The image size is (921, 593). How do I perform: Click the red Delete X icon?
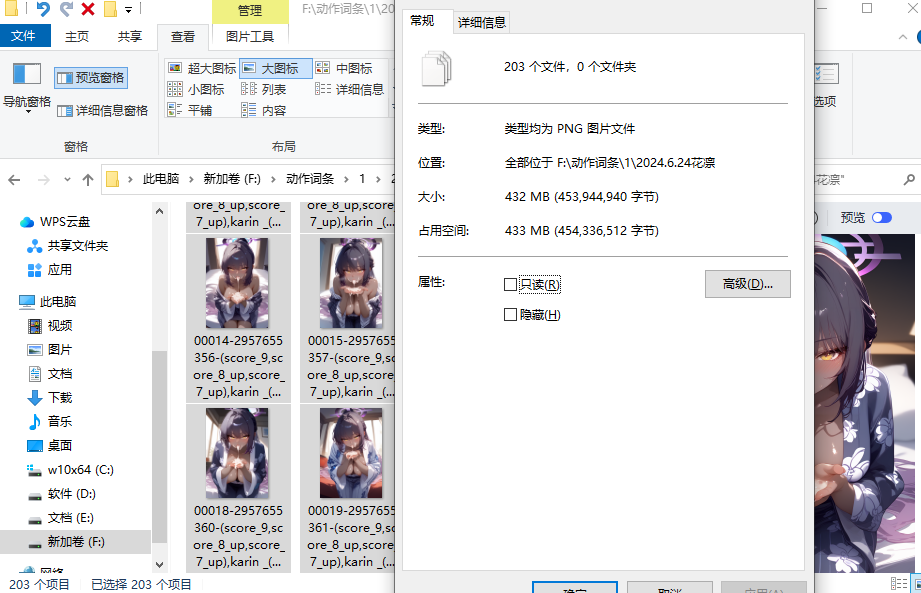pos(88,9)
